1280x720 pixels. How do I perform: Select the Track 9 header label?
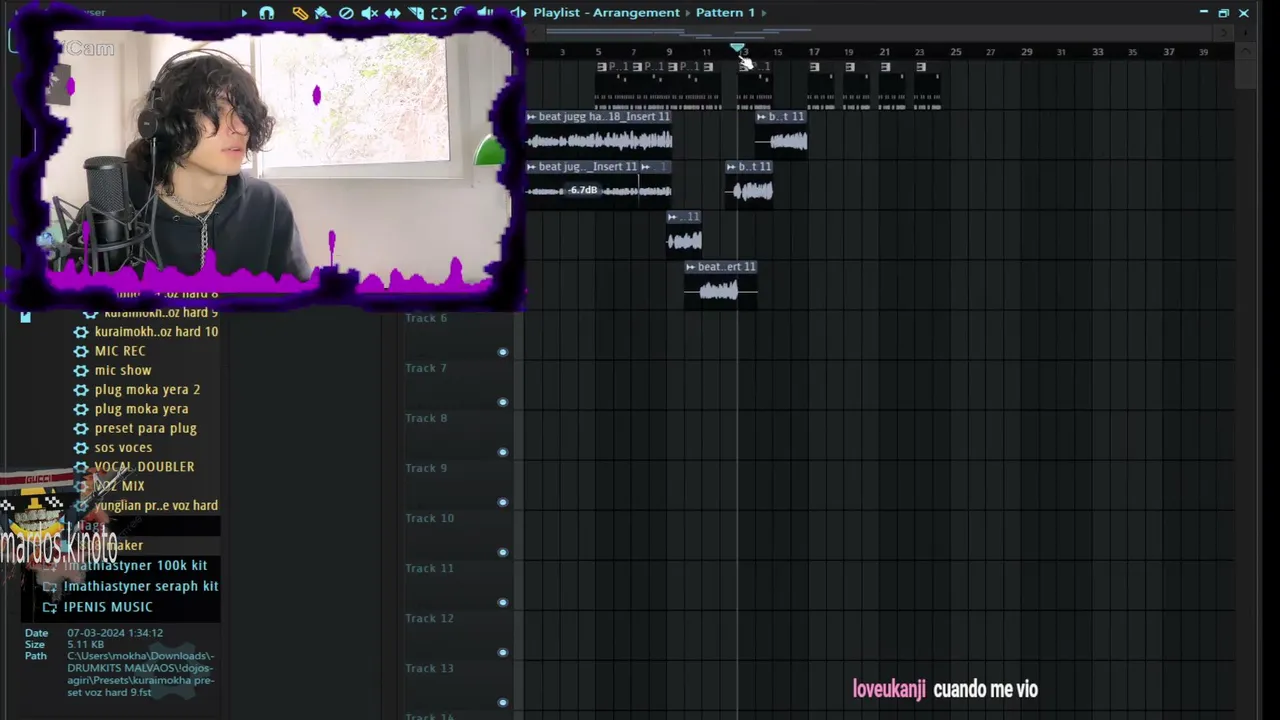click(x=426, y=468)
